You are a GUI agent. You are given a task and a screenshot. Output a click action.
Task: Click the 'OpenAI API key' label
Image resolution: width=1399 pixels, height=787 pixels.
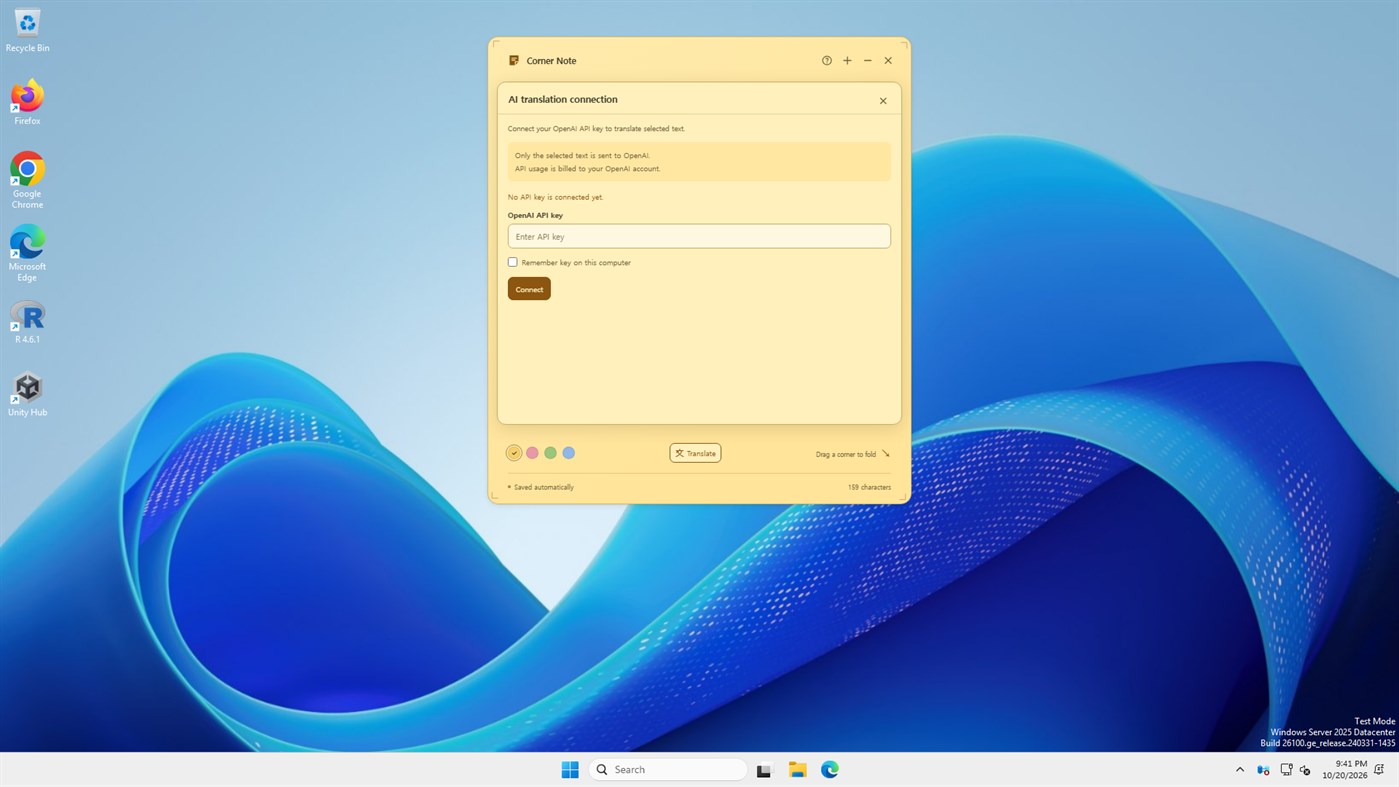(x=535, y=215)
